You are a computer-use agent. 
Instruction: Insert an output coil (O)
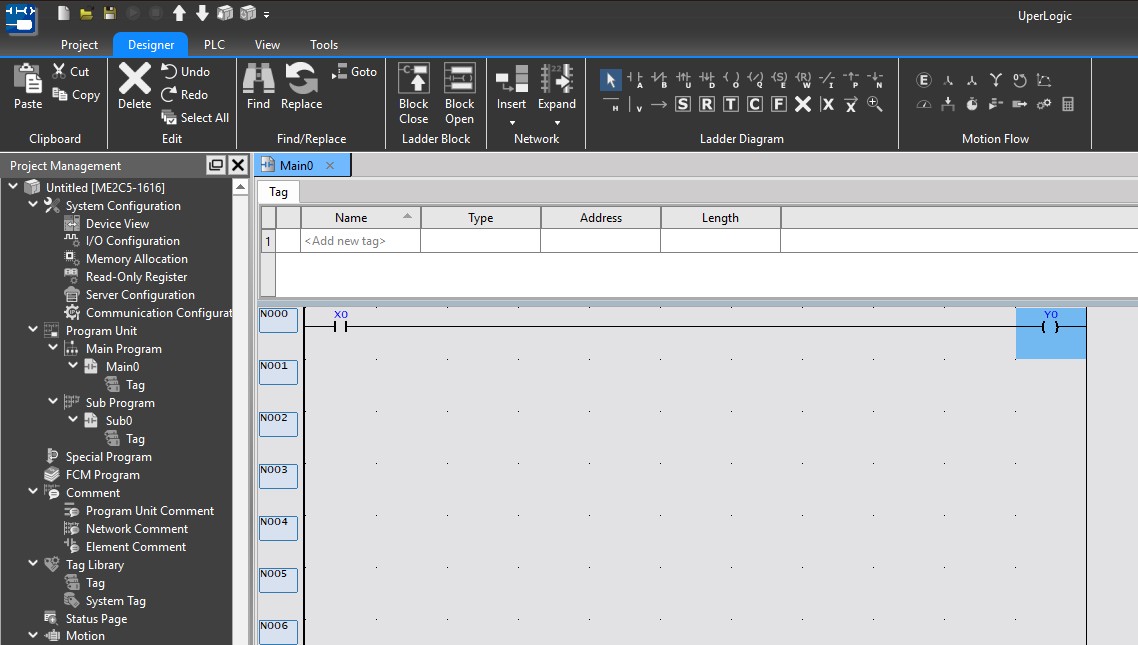tap(731, 79)
